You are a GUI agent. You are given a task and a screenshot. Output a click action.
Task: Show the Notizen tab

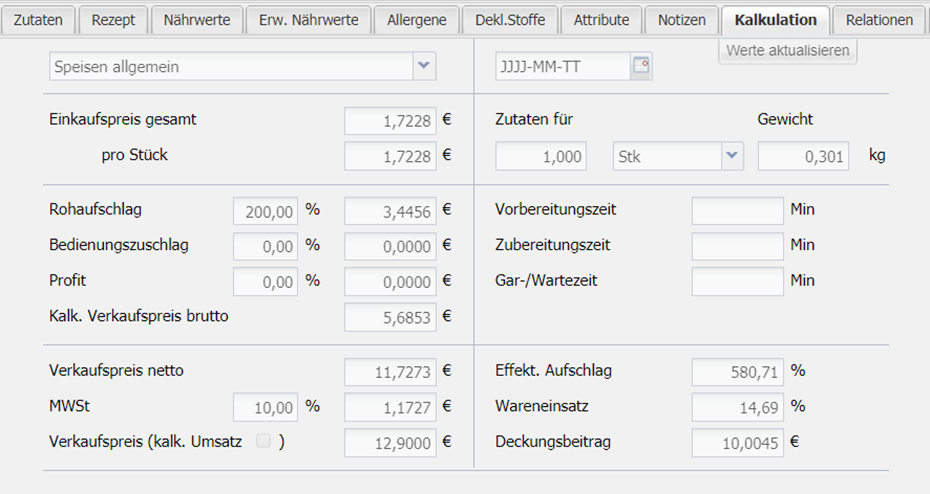tap(682, 20)
